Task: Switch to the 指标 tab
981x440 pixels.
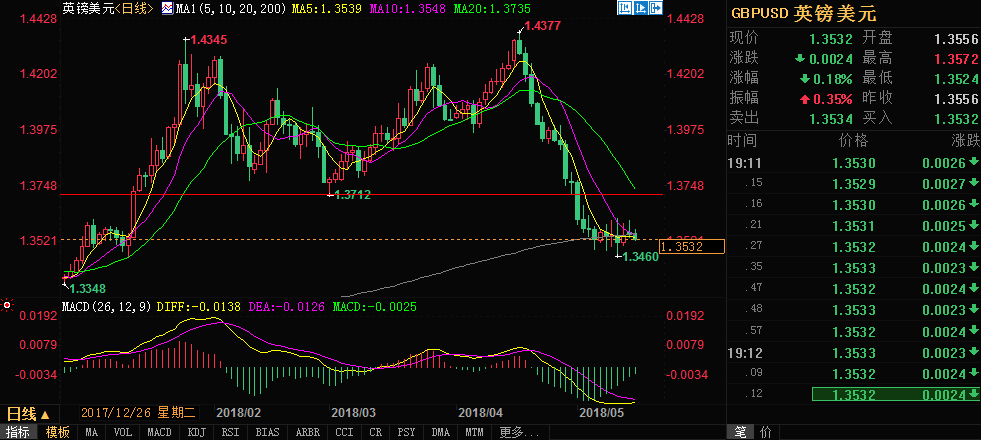Action: pos(18,432)
